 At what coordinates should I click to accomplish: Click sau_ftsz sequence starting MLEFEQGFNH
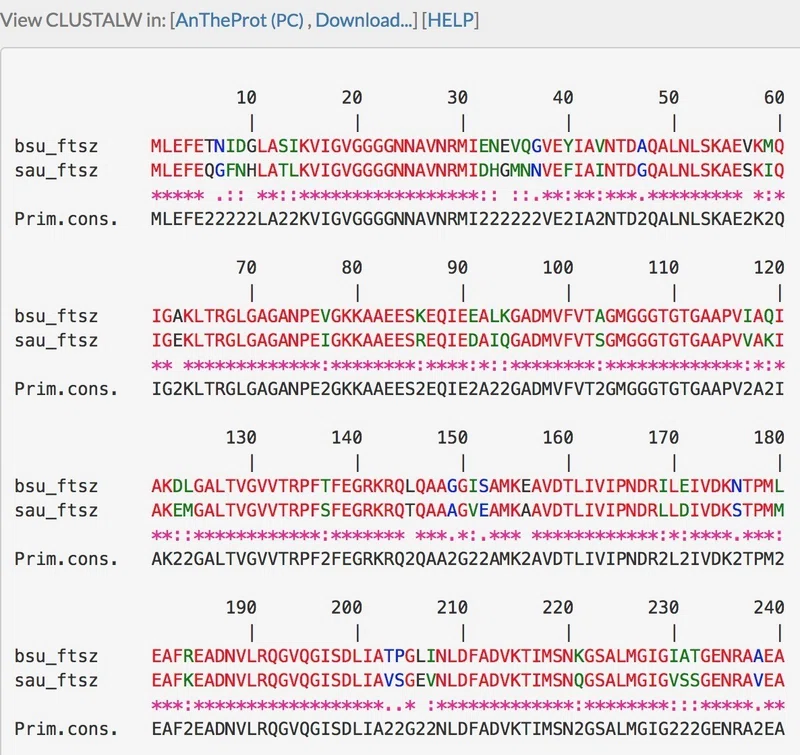coord(467,170)
